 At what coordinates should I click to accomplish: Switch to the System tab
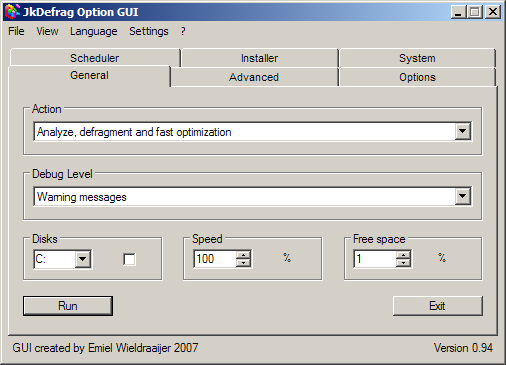(x=417, y=58)
